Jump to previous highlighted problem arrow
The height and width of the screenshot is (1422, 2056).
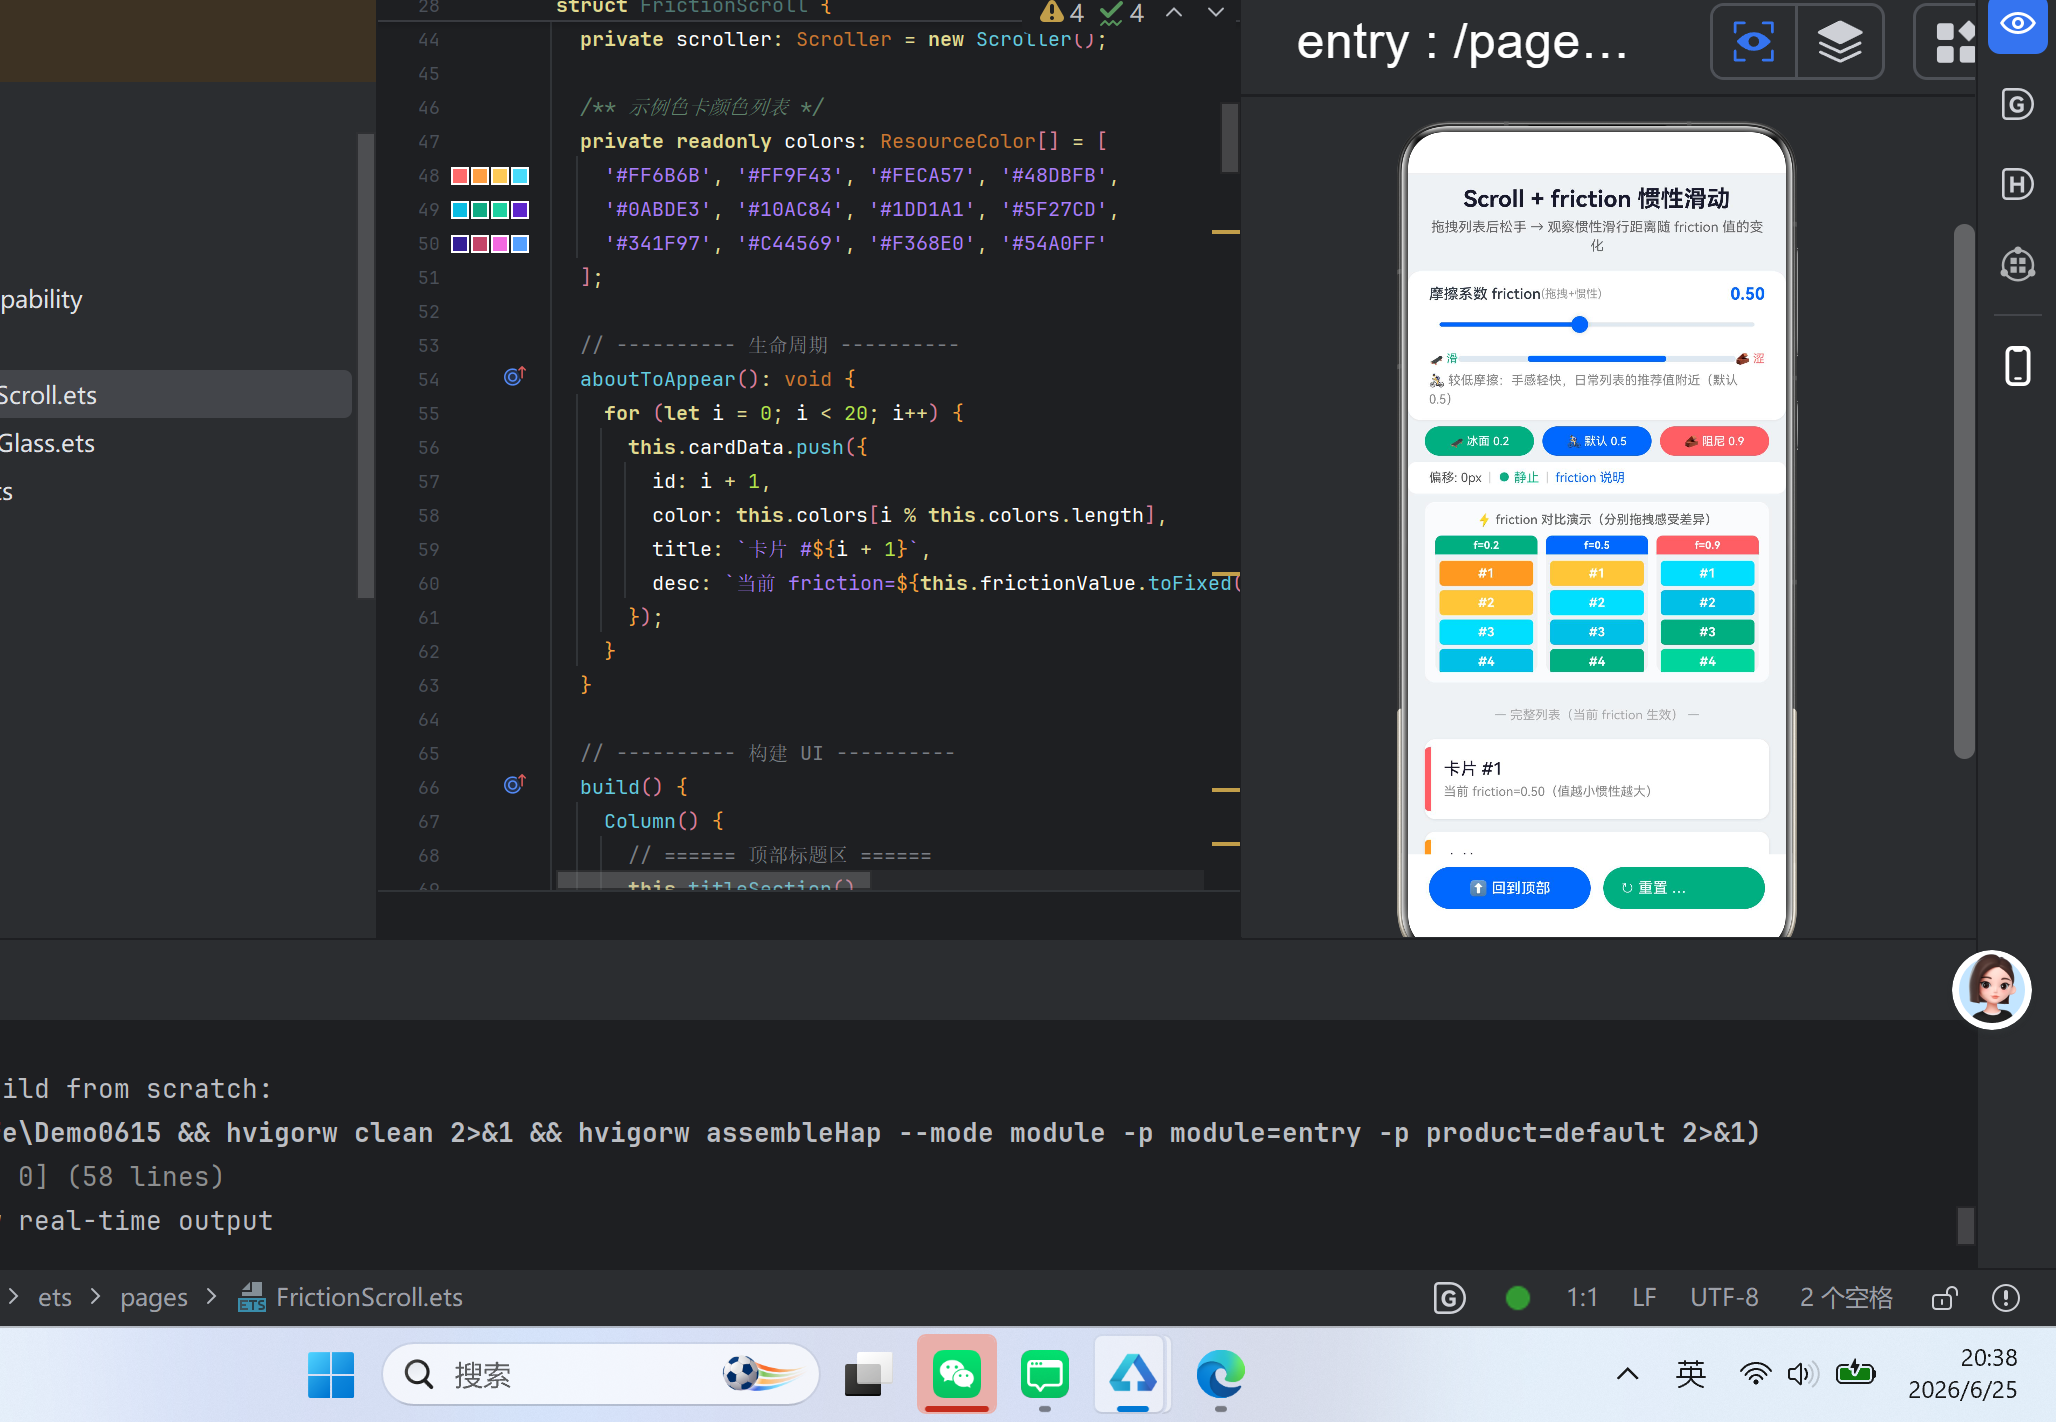tap(1174, 13)
